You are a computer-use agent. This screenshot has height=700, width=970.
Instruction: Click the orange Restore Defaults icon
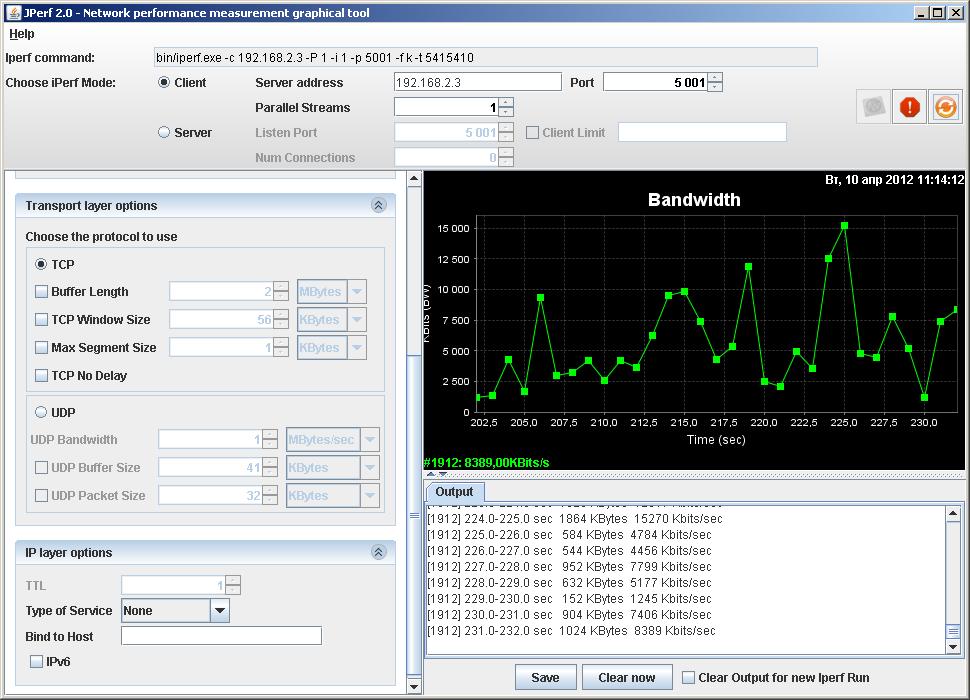[x=945, y=107]
